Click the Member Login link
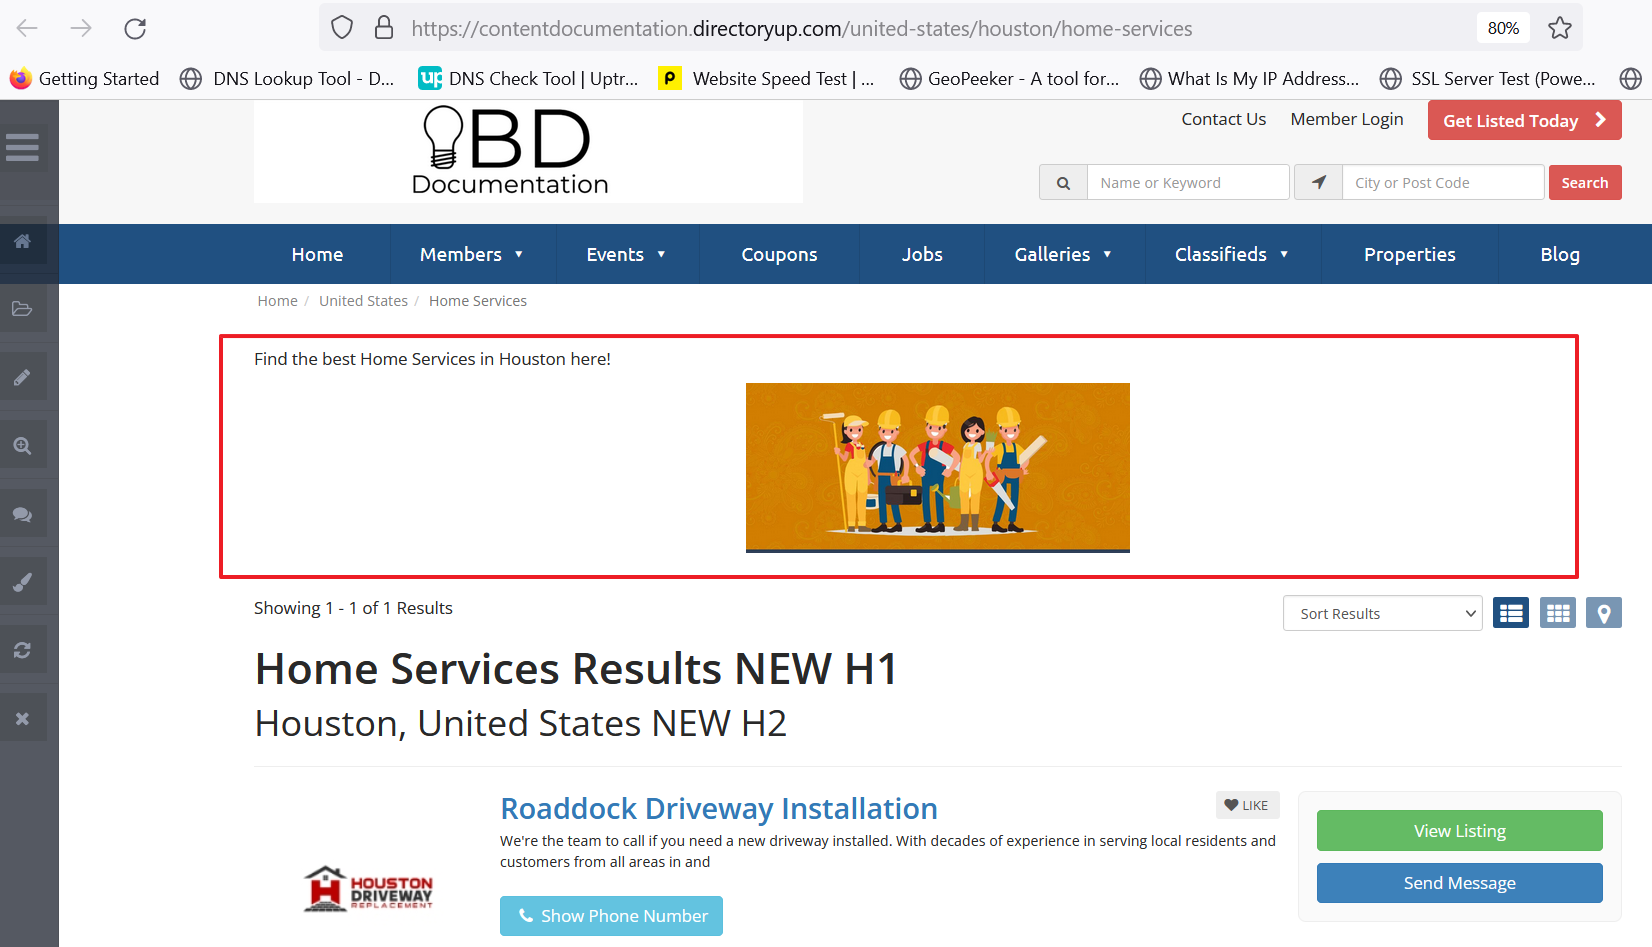This screenshot has width=1652, height=947. click(x=1346, y=119)
